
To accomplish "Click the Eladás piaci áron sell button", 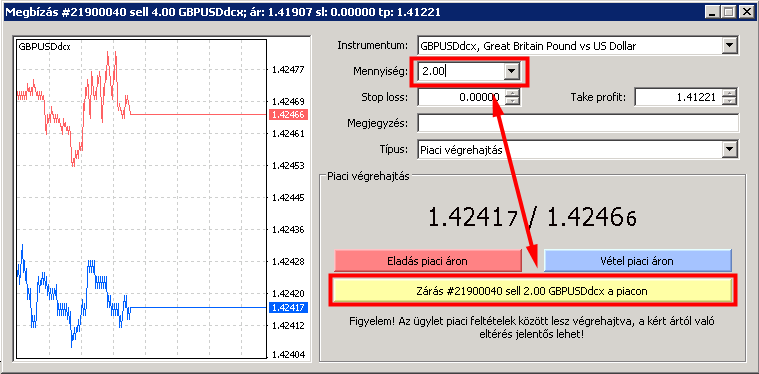I will point(427,261).
